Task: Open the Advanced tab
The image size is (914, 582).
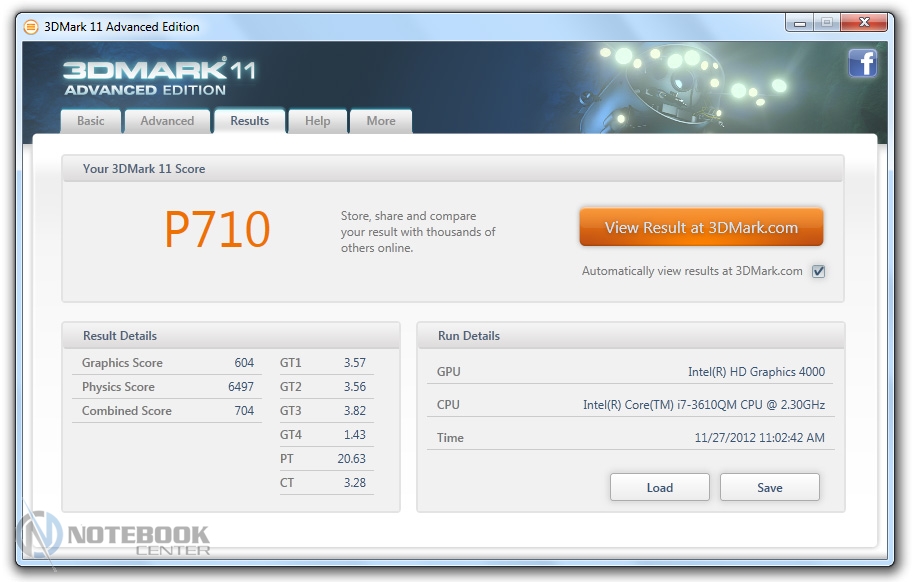Action: pos(167,121)
